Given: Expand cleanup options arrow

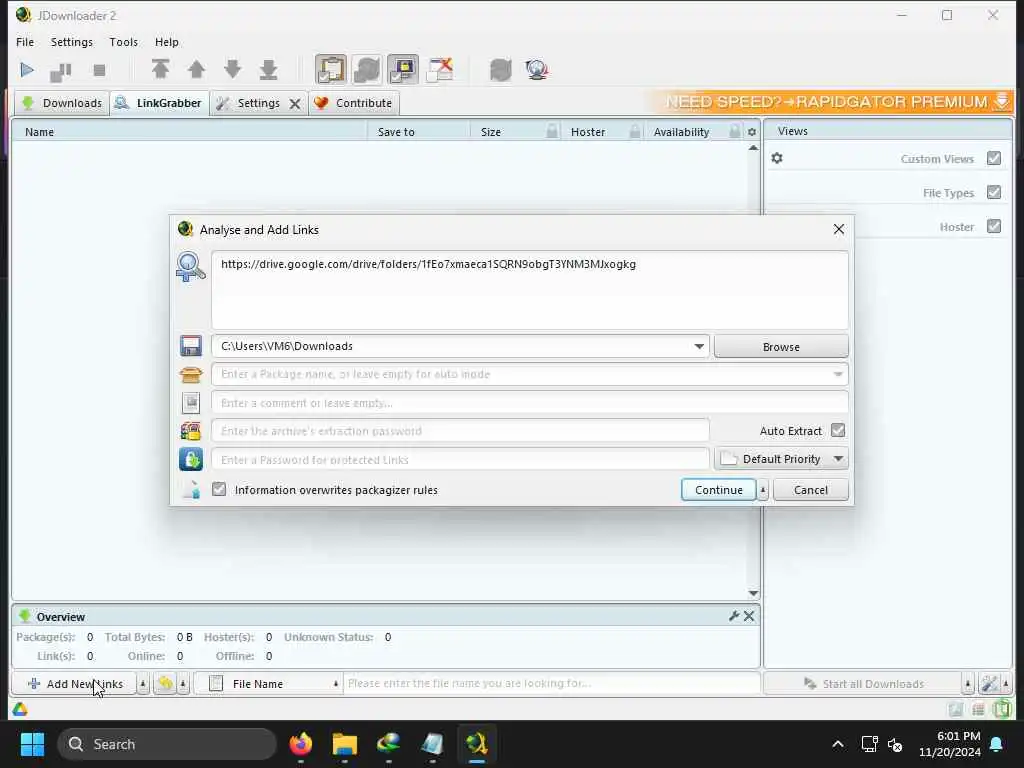Looking at the screenshot, I should pyautogui.click(x=184, y=684).
